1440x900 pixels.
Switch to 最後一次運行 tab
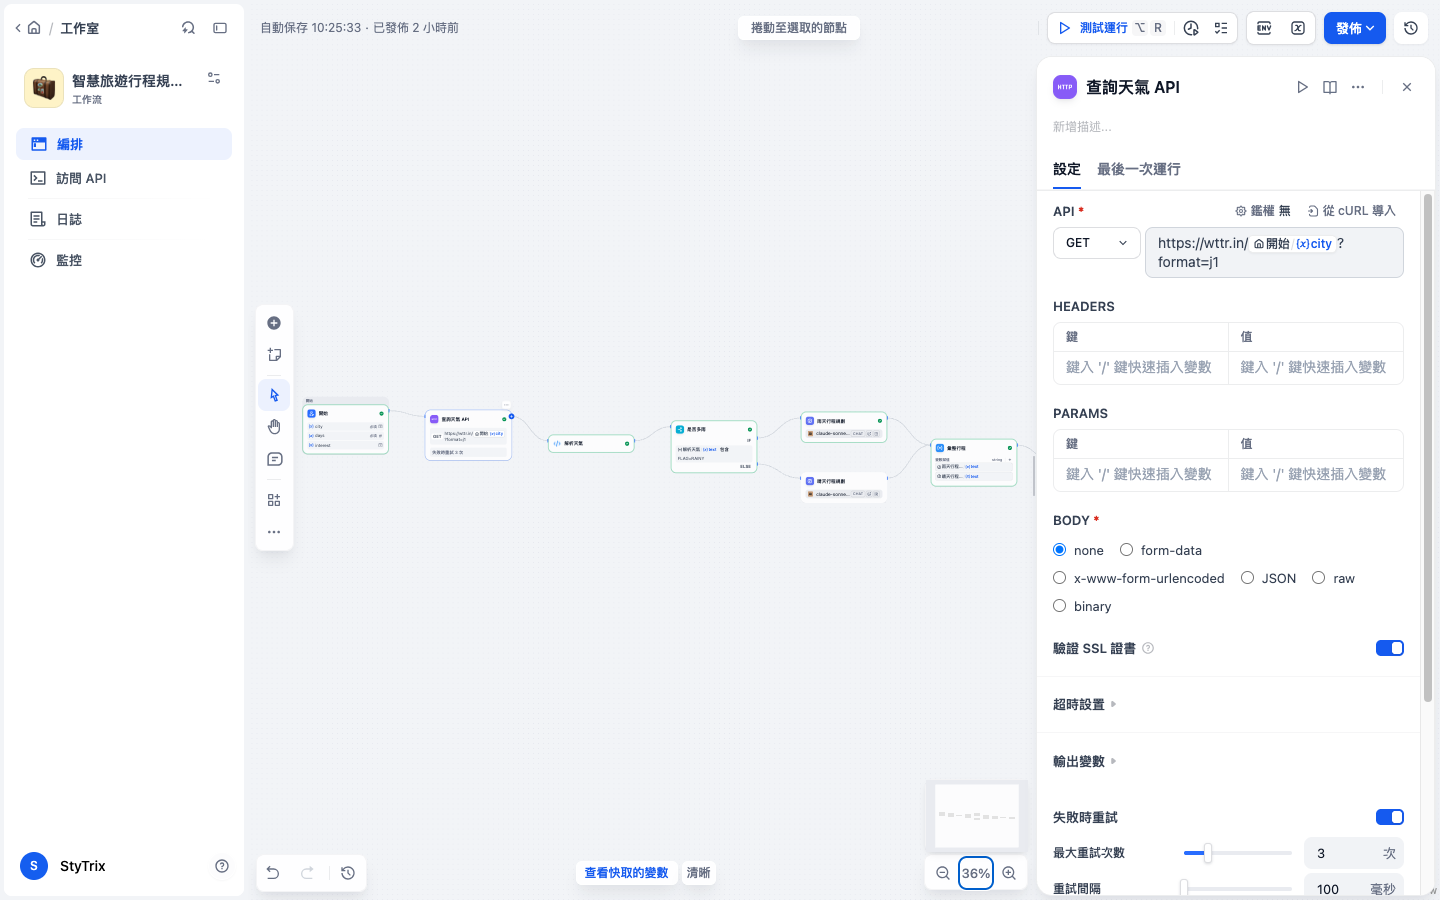[x=1139, y=169]
